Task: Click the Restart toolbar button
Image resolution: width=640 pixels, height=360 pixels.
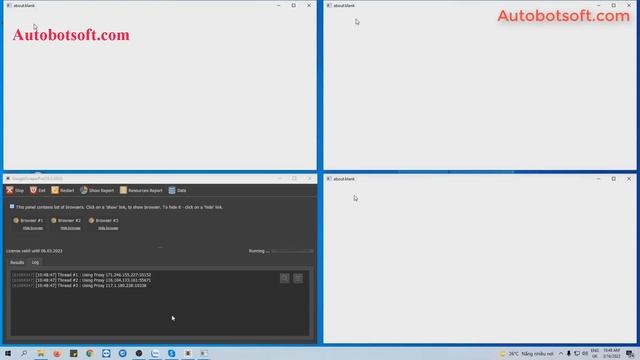Action: [63, 190]
